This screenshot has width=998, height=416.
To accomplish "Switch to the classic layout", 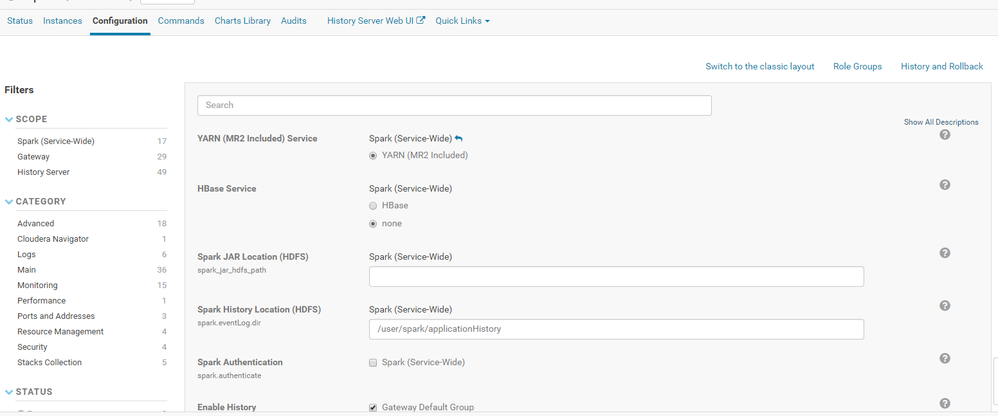I will (760, 66).
